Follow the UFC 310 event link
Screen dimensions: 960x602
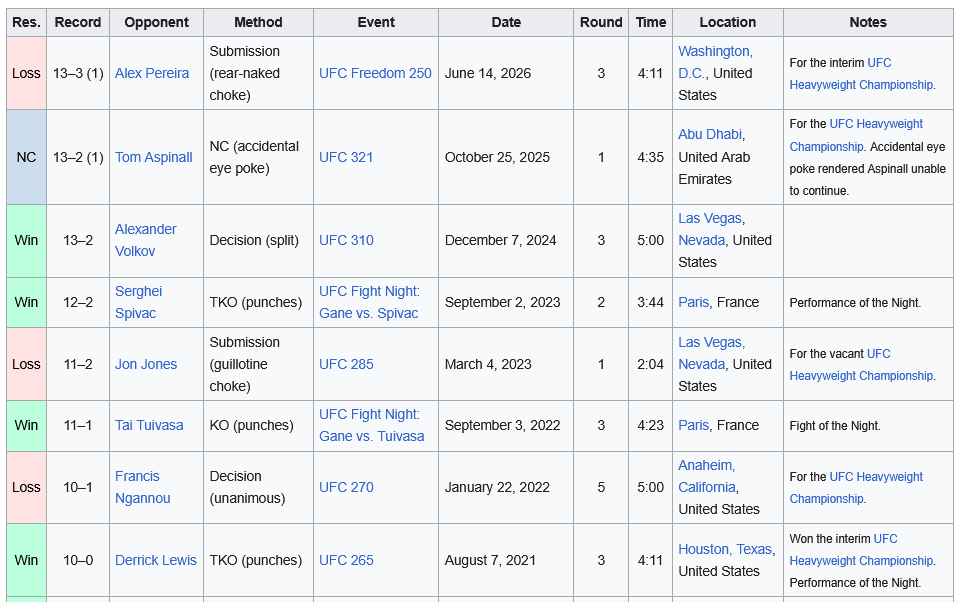point(346,240)
